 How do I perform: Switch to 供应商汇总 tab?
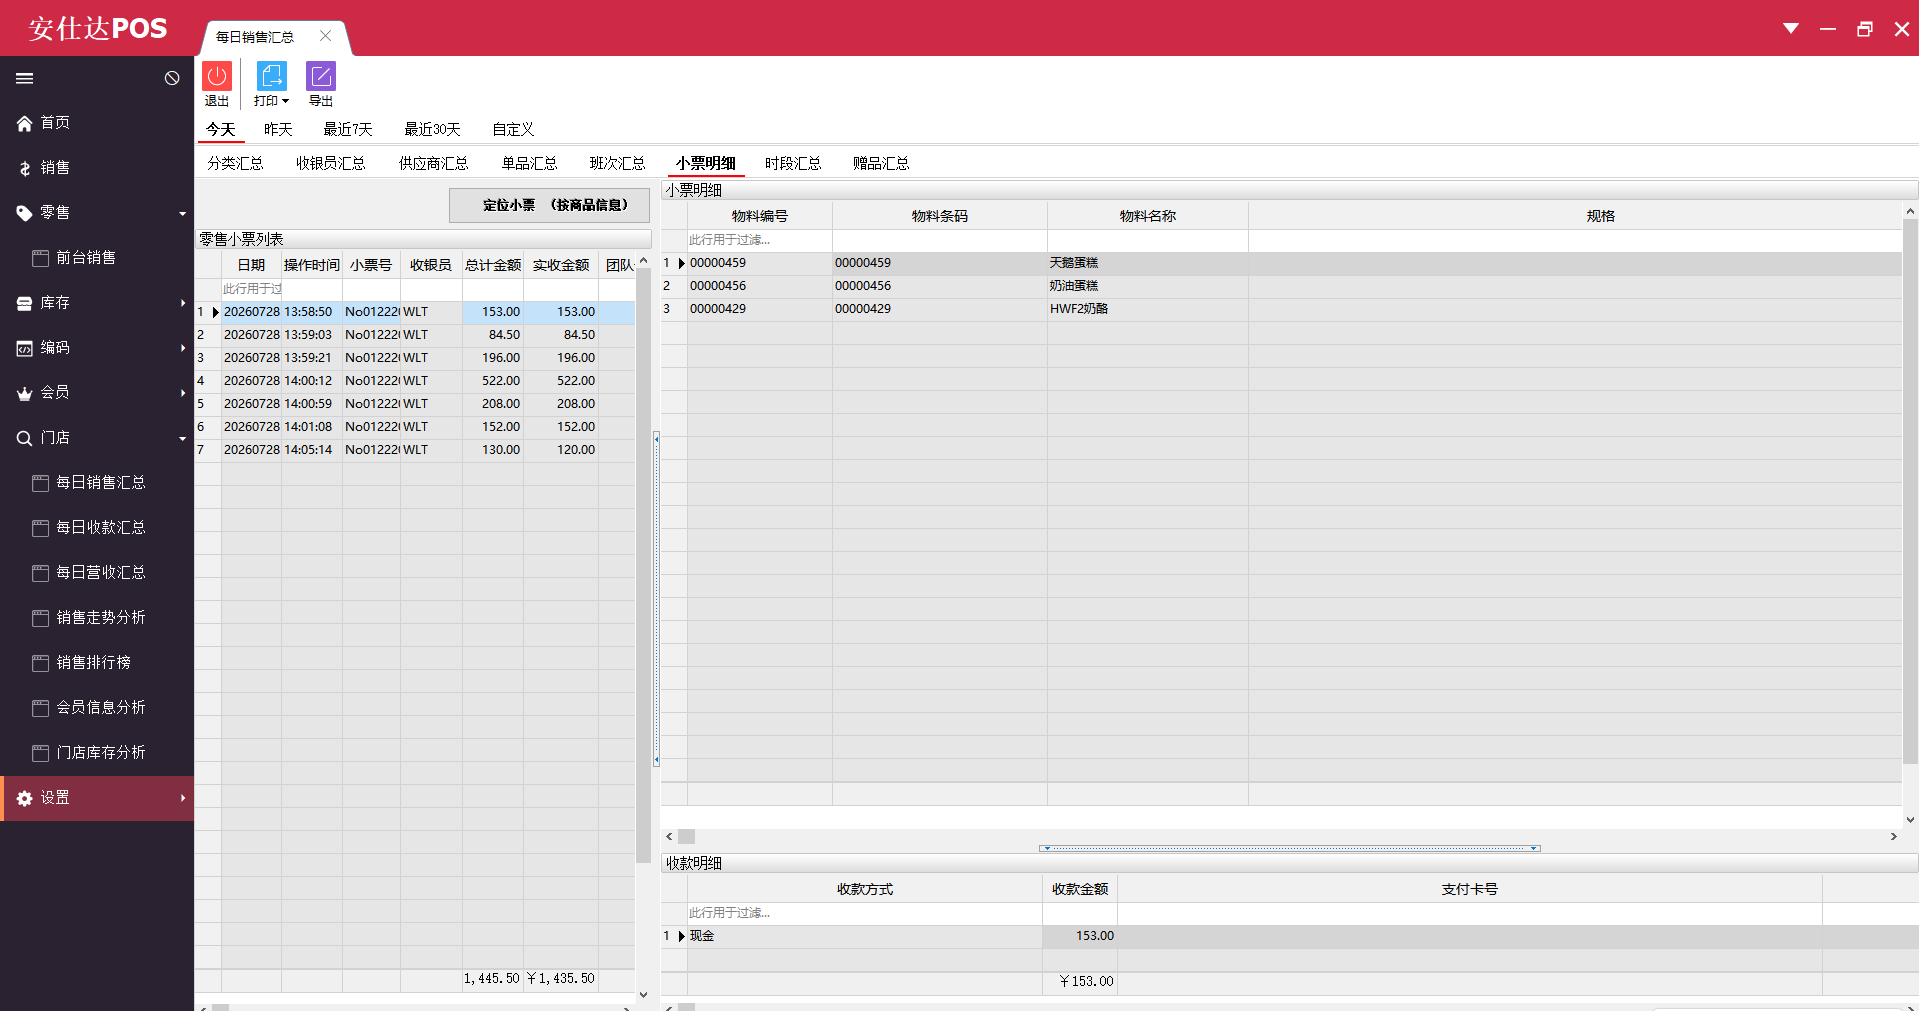433,163
